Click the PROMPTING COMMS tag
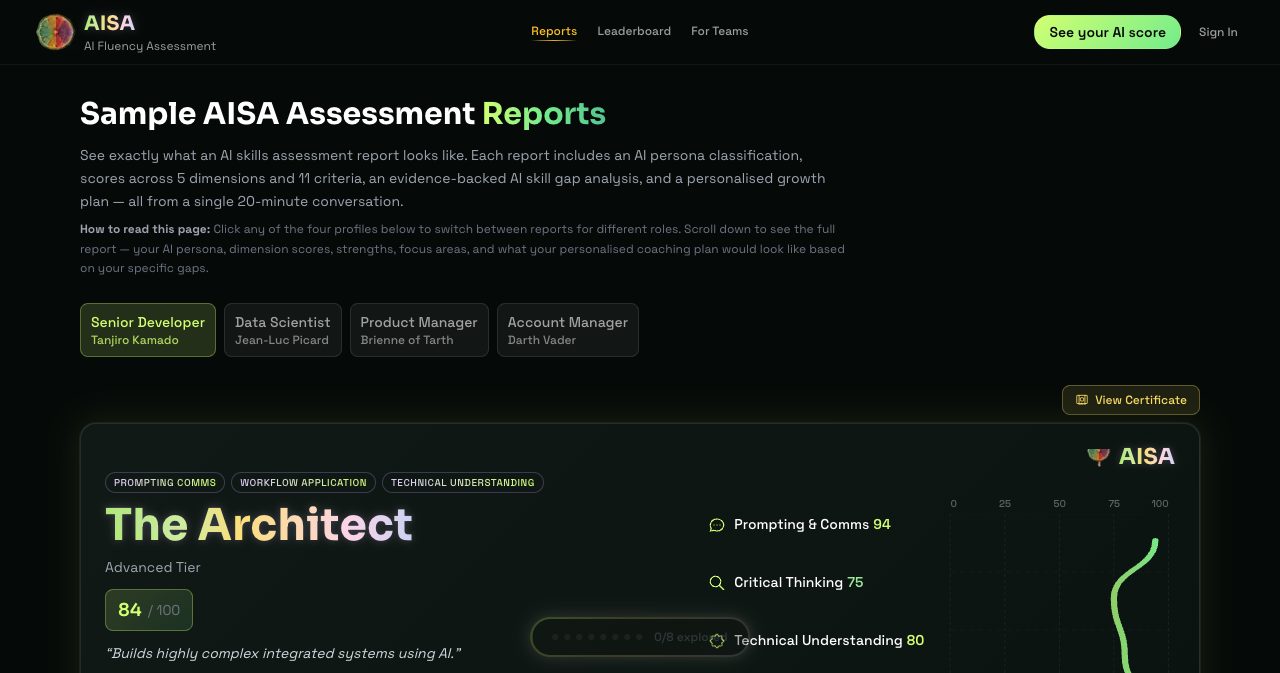Viewport: 1280px width, 673px height. [165, 483]
